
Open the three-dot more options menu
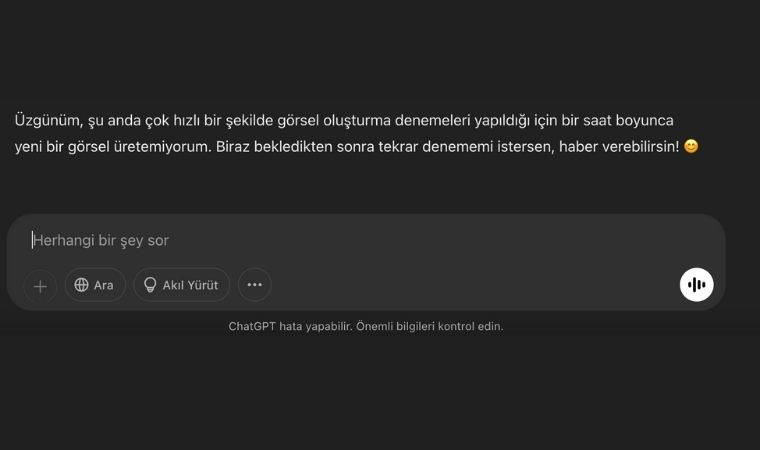[254, 285]
